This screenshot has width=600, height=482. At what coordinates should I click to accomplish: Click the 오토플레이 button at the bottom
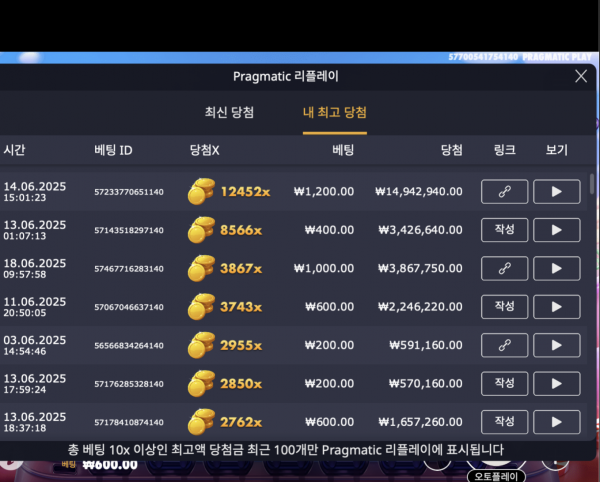496,476
